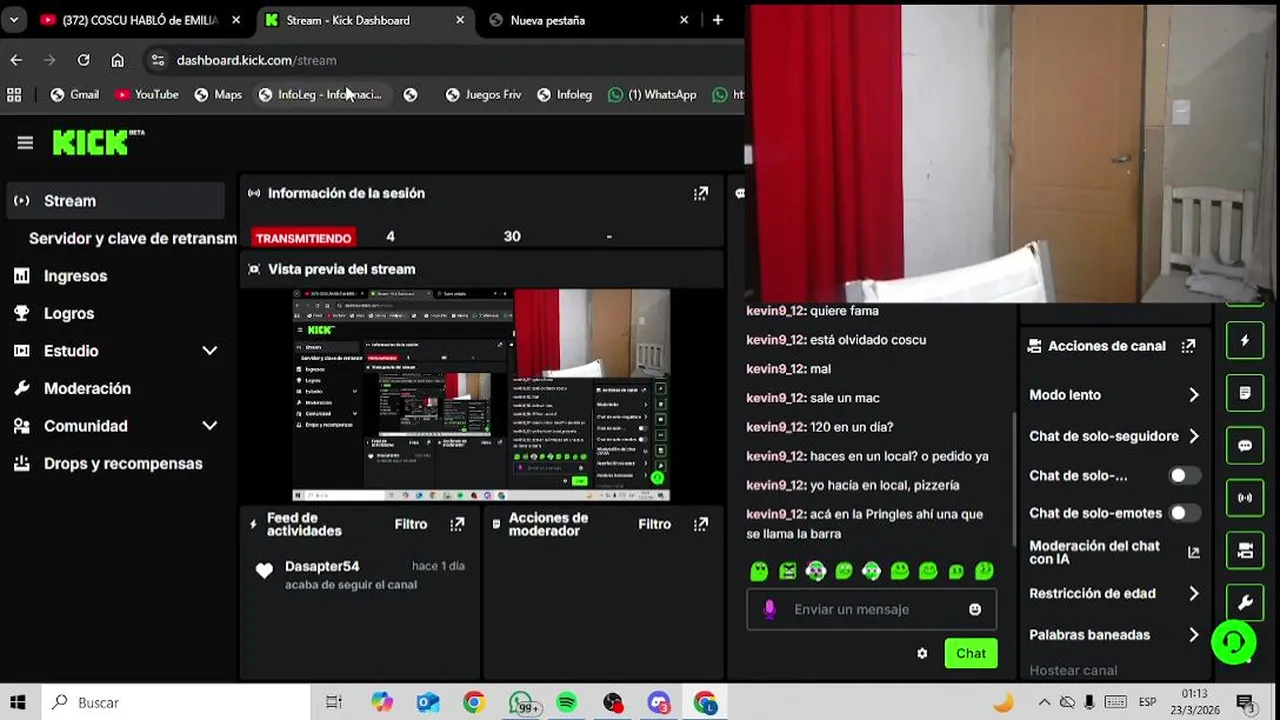Open the Kick hamburger menu
The width and height of the screenshot is (1280, 720).
(x=25, y=143)
